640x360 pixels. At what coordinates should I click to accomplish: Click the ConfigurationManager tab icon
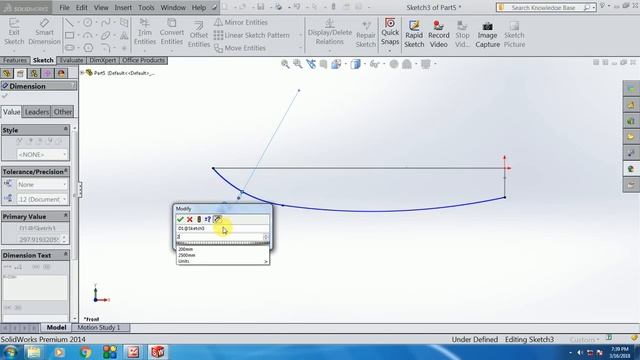tap(34, 73)
